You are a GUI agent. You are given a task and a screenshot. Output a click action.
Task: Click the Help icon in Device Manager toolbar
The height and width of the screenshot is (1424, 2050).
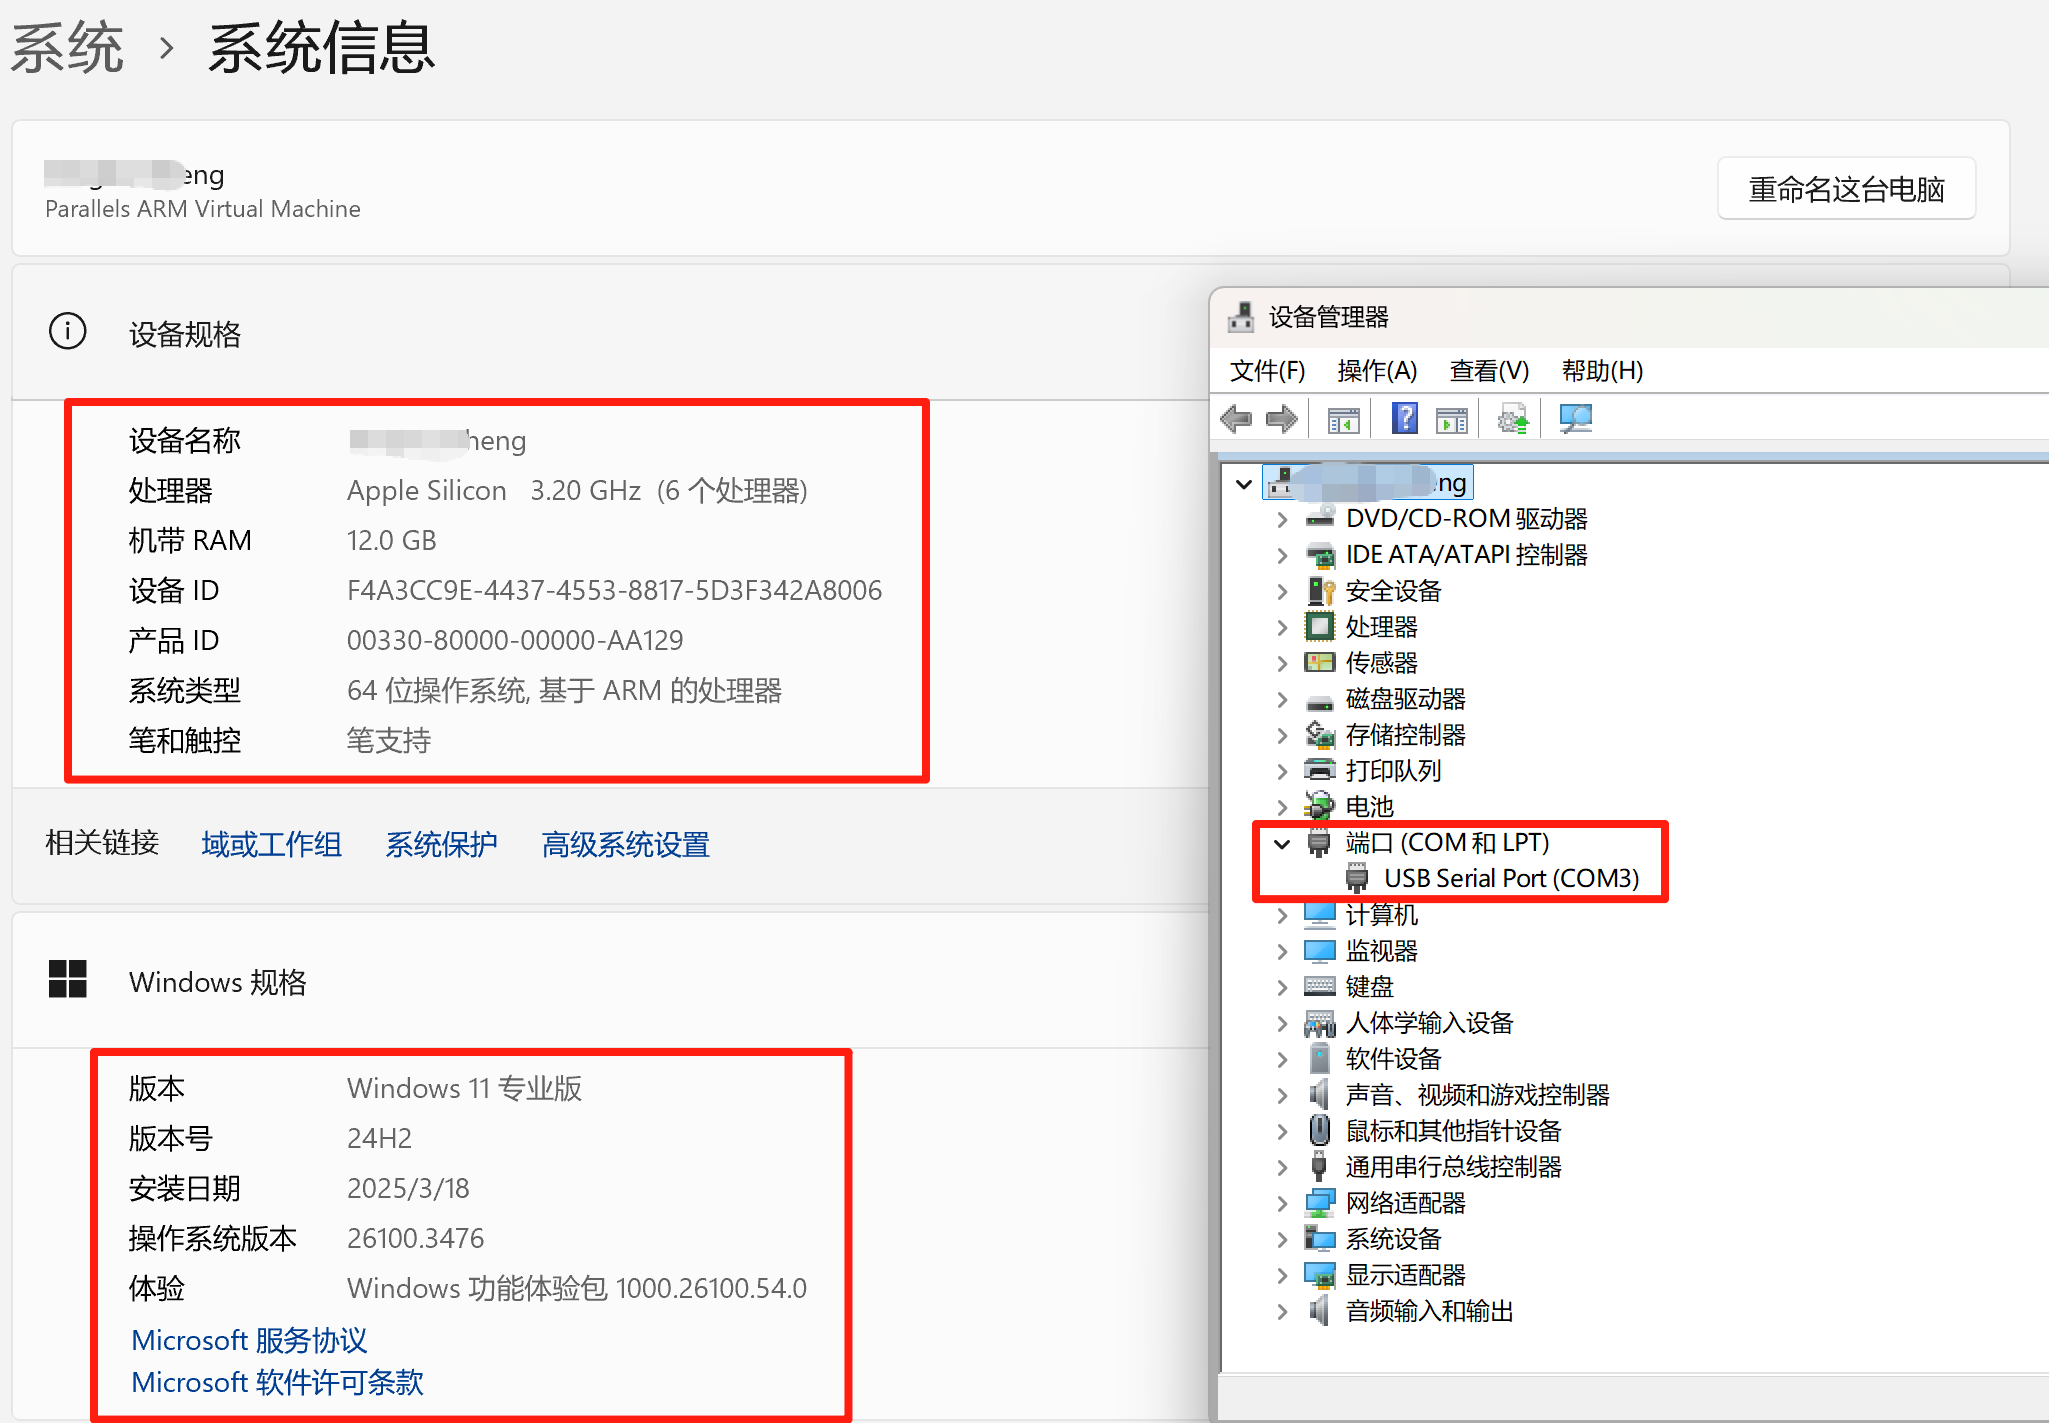[1404, 417]
